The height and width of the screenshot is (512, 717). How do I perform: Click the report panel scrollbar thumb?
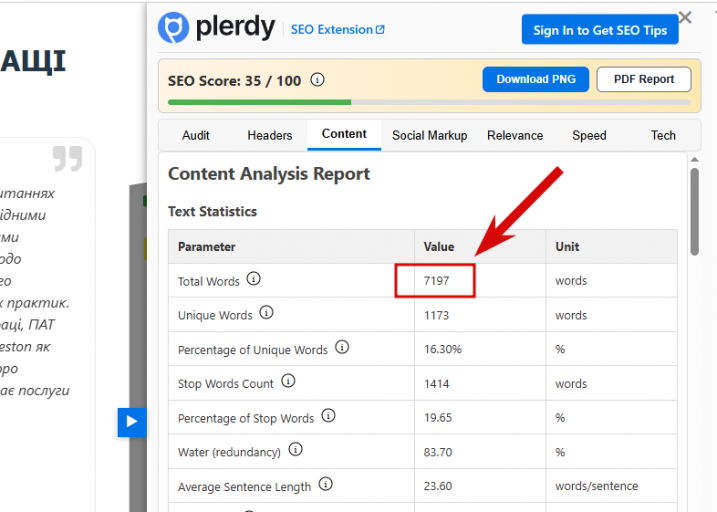[x=695, y=211]
